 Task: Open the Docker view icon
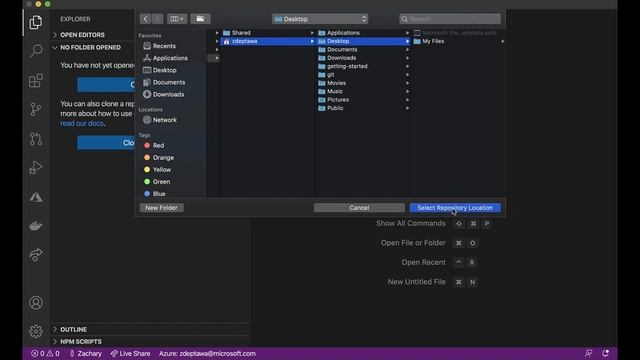click(36, 226)
